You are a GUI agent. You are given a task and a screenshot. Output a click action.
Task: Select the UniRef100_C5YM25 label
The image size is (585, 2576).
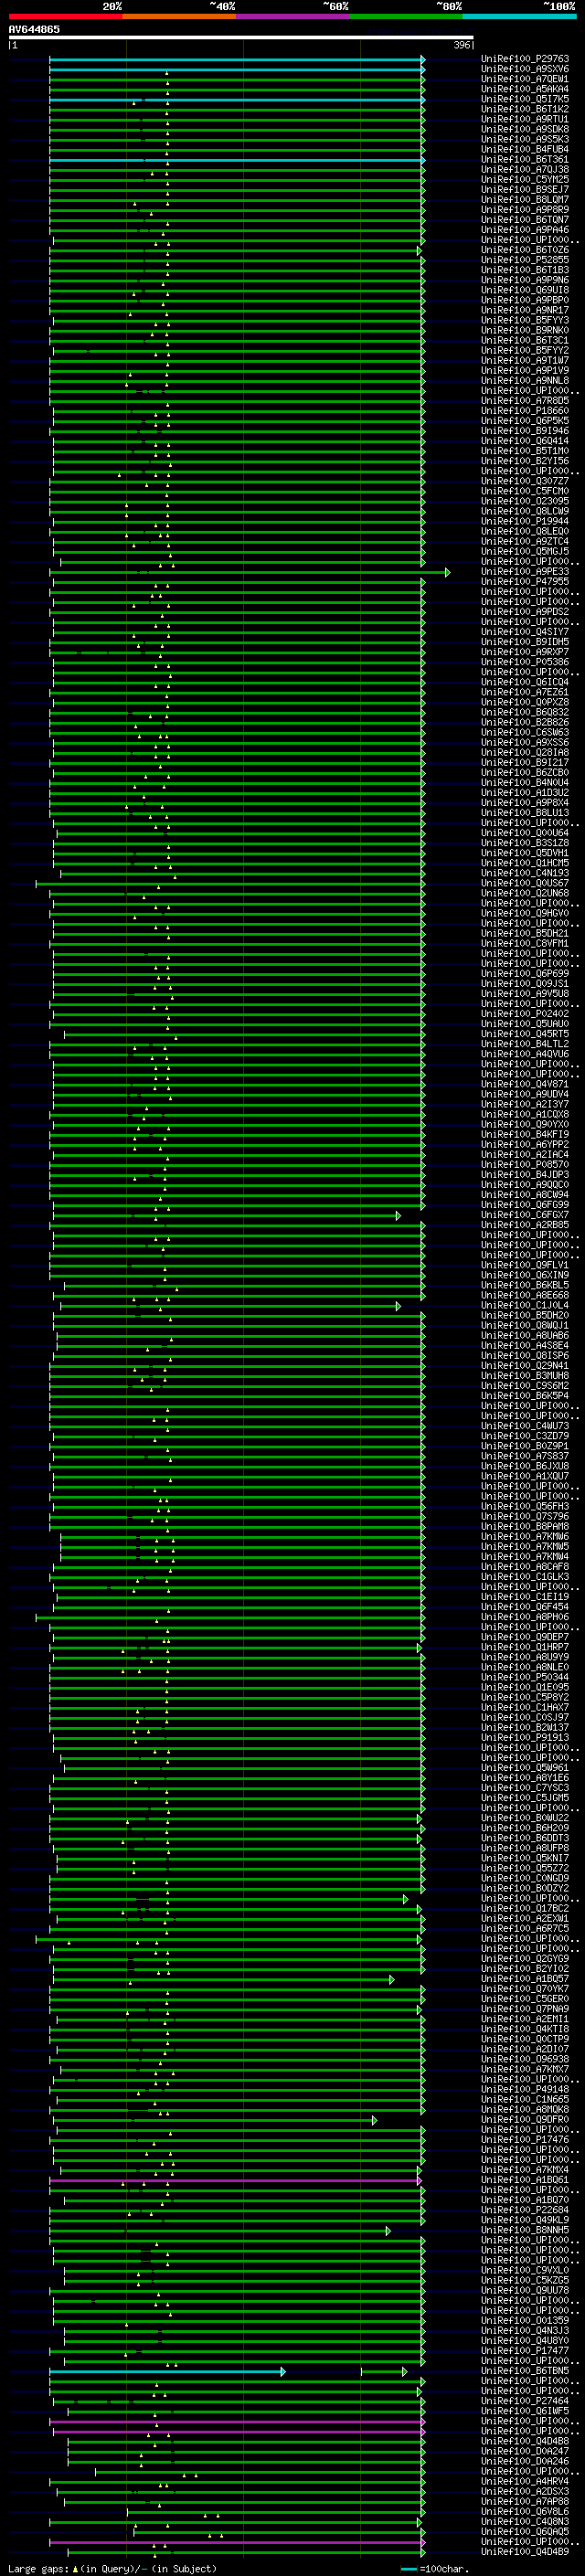pos(525,180)
